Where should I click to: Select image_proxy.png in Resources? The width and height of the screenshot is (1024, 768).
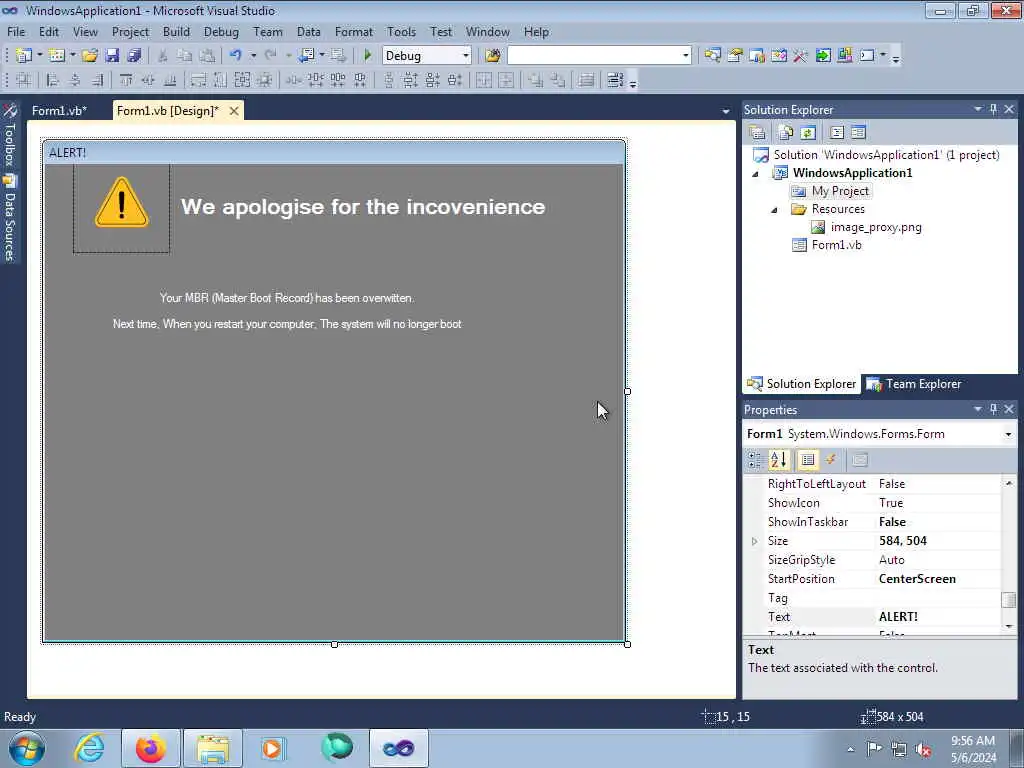pos(866,227)
